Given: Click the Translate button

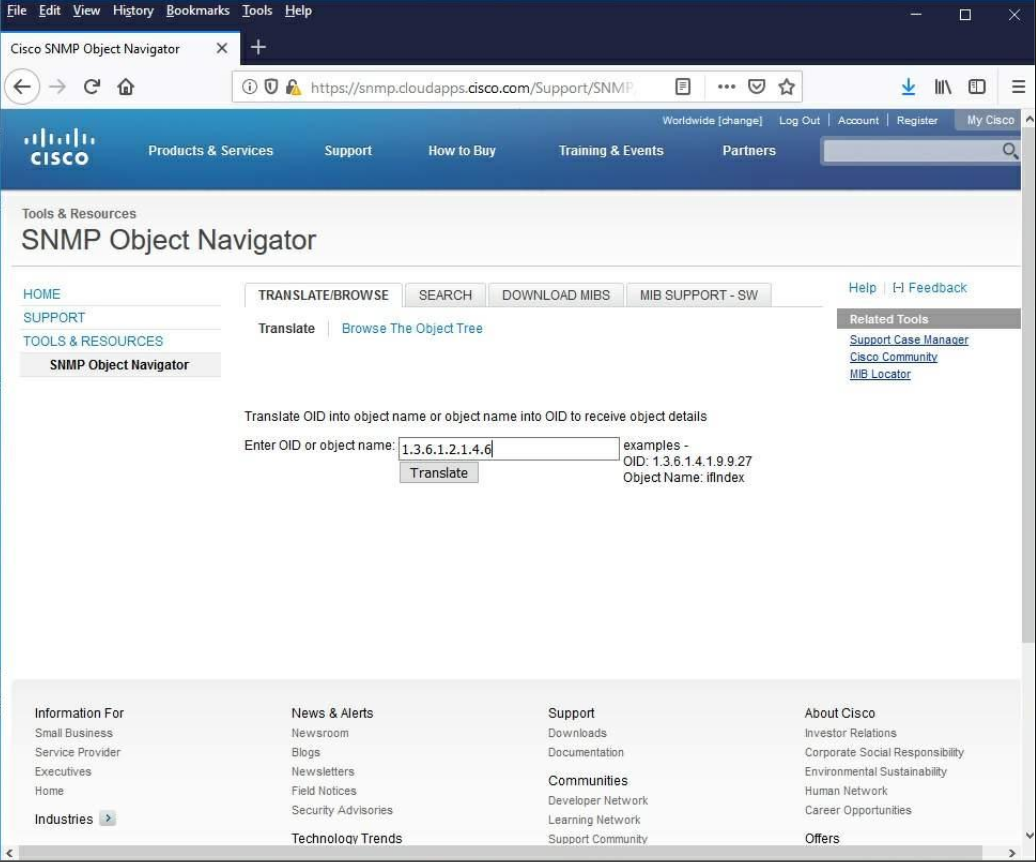Looking at the screenshot, I should 439,473.
